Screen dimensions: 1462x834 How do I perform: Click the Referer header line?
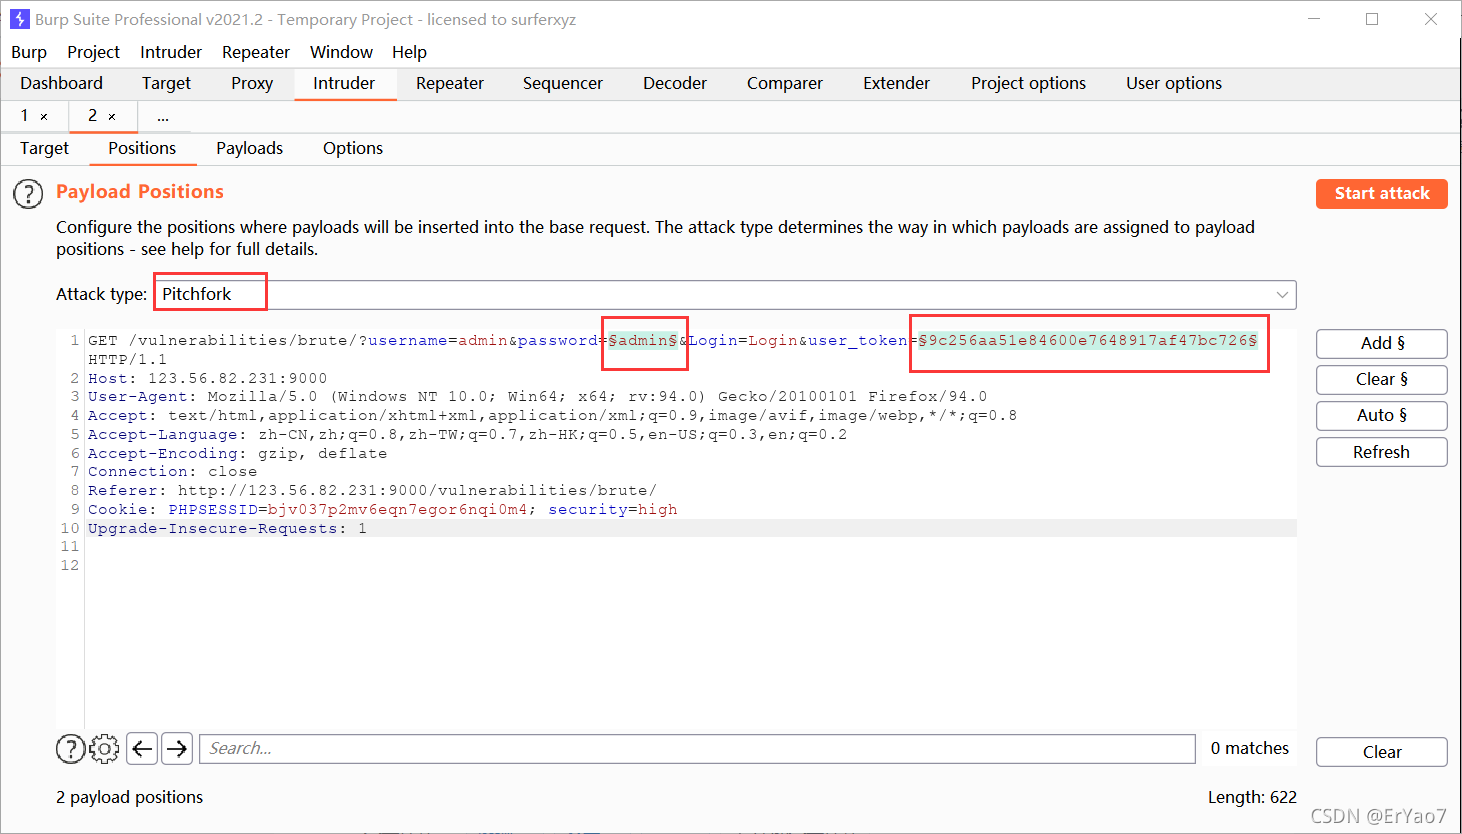coord(372,491)
